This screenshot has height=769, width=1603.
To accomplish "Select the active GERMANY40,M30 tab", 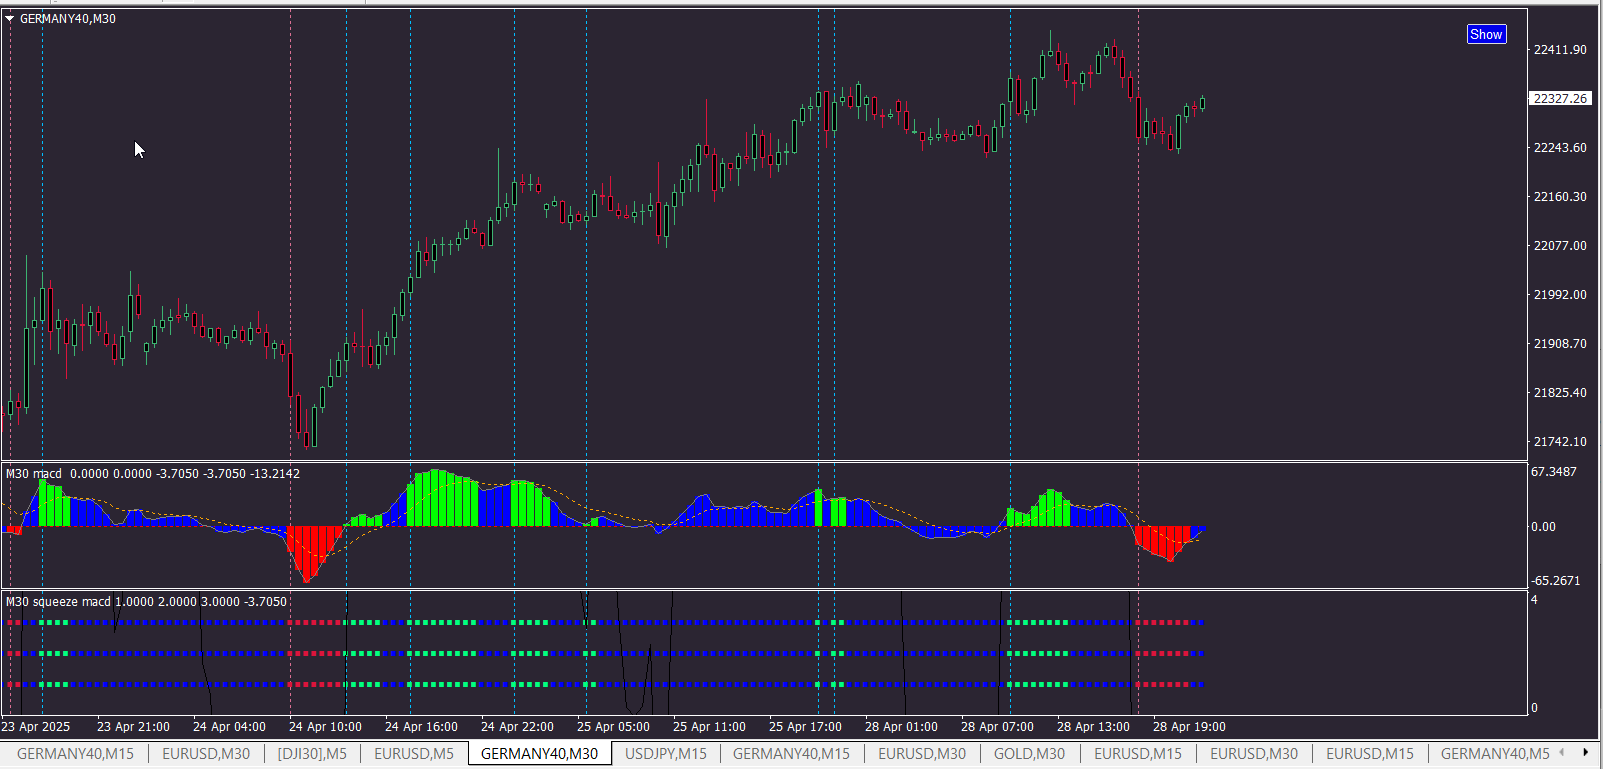I will [539, 754].
